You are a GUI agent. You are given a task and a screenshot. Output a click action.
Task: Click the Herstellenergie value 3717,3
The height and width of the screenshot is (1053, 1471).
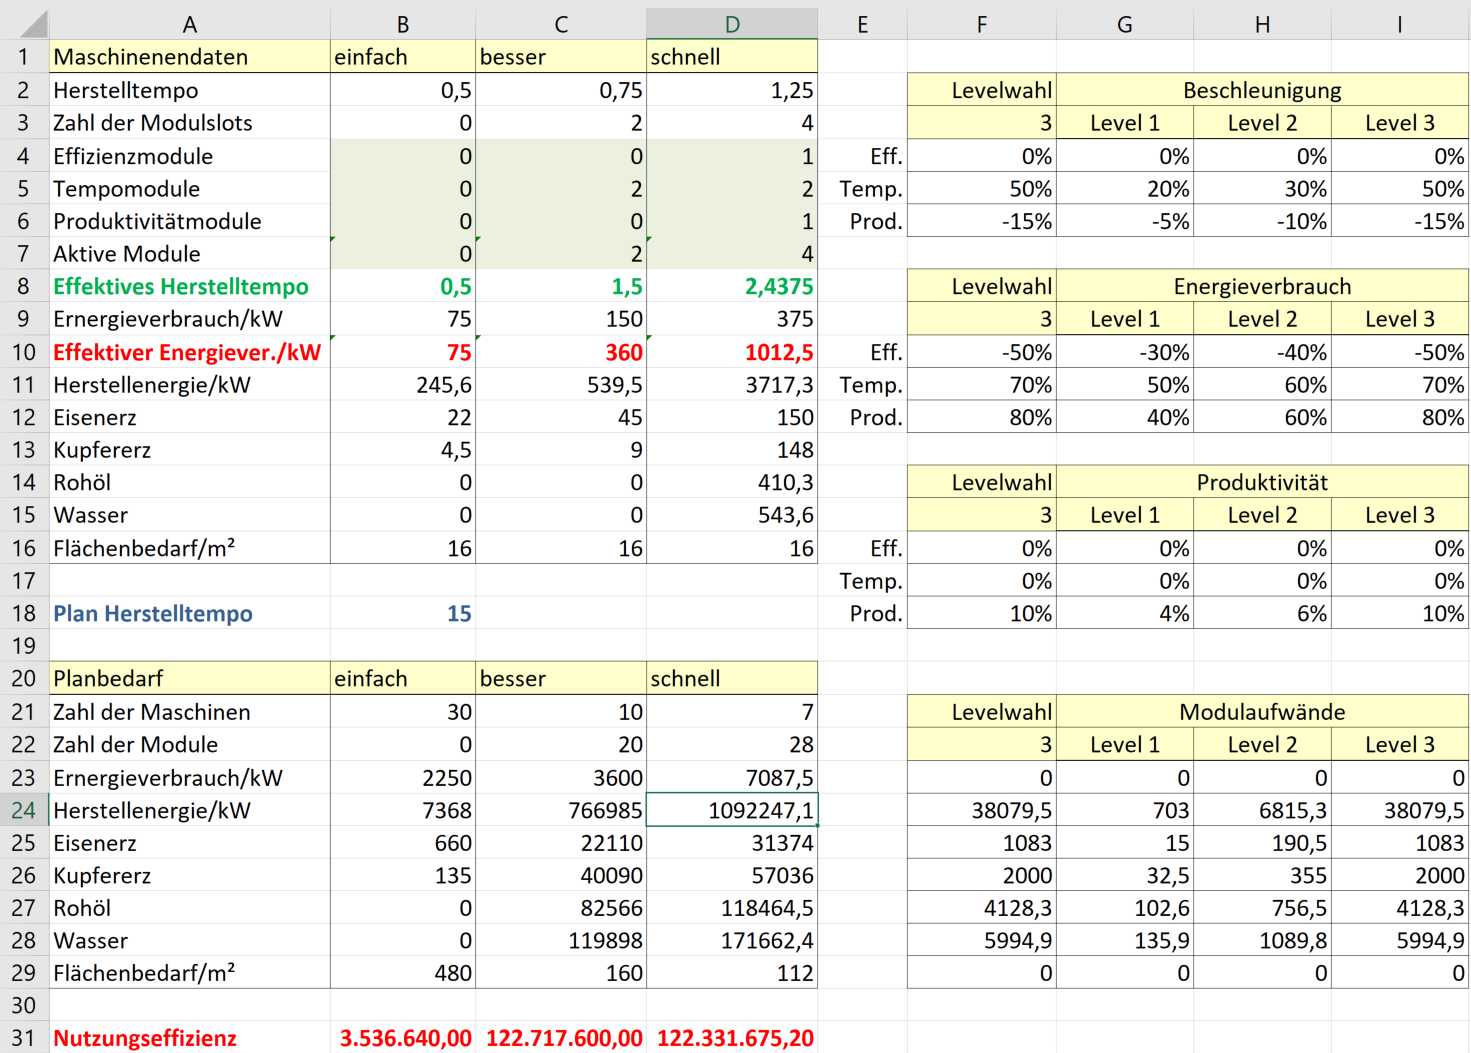coord(732,385)
